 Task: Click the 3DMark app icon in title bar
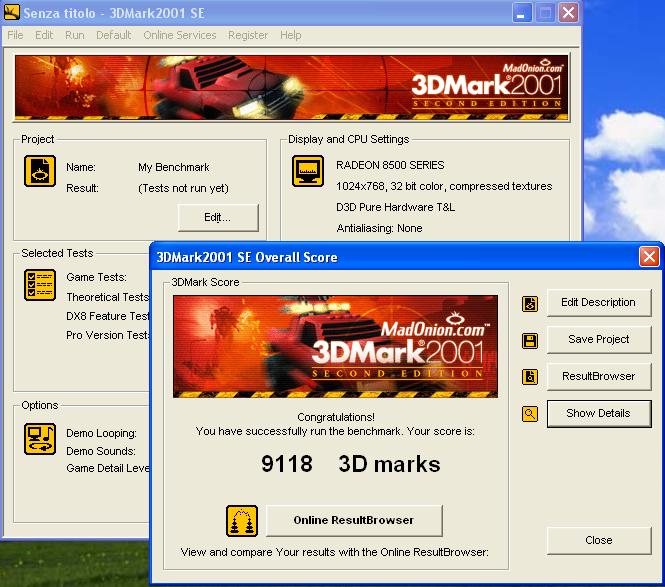11,12
